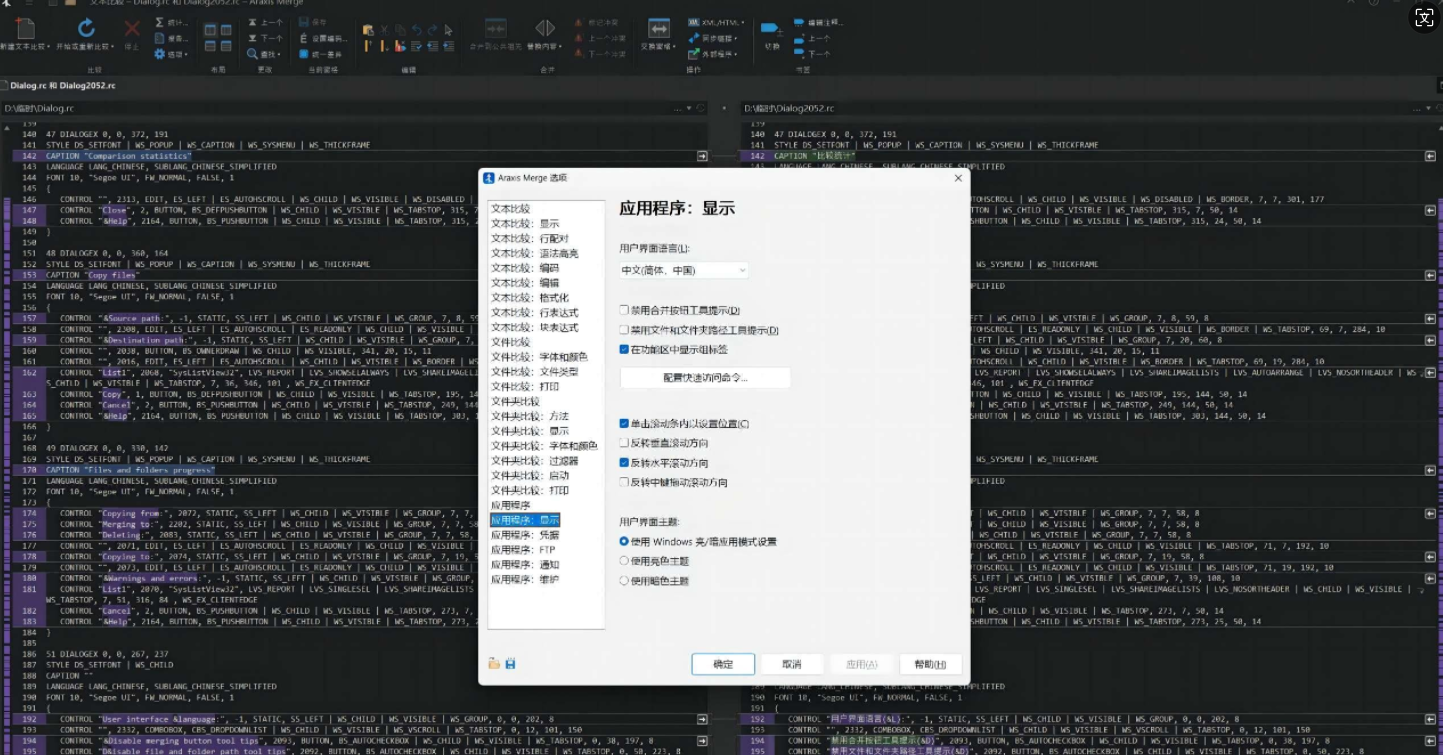1443x755 pixels.
Task: Click the 帮助(H) button
Action: tap(930, 664)
